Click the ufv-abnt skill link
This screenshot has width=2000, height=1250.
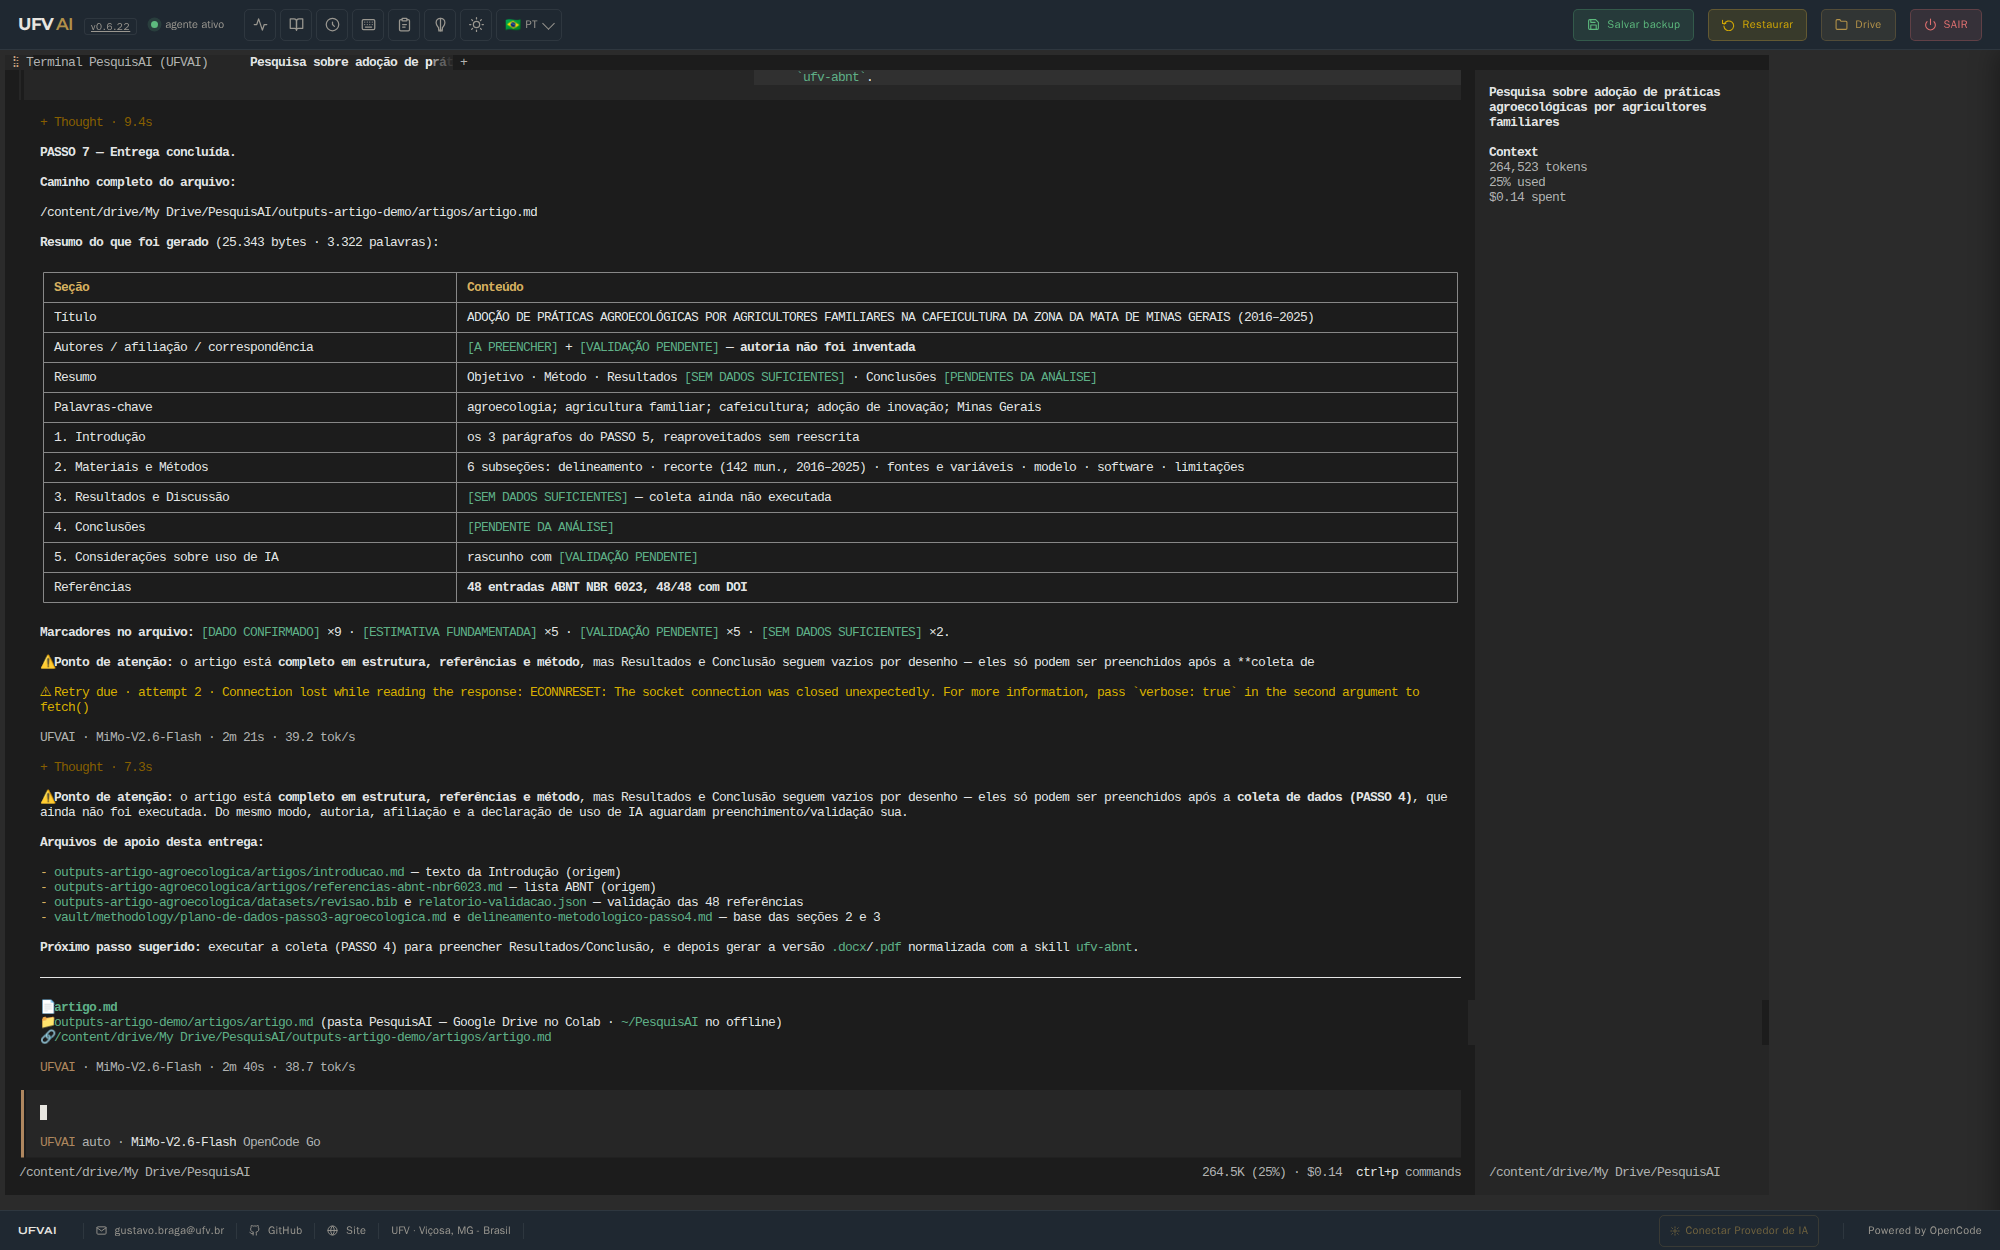[1105, 947]
